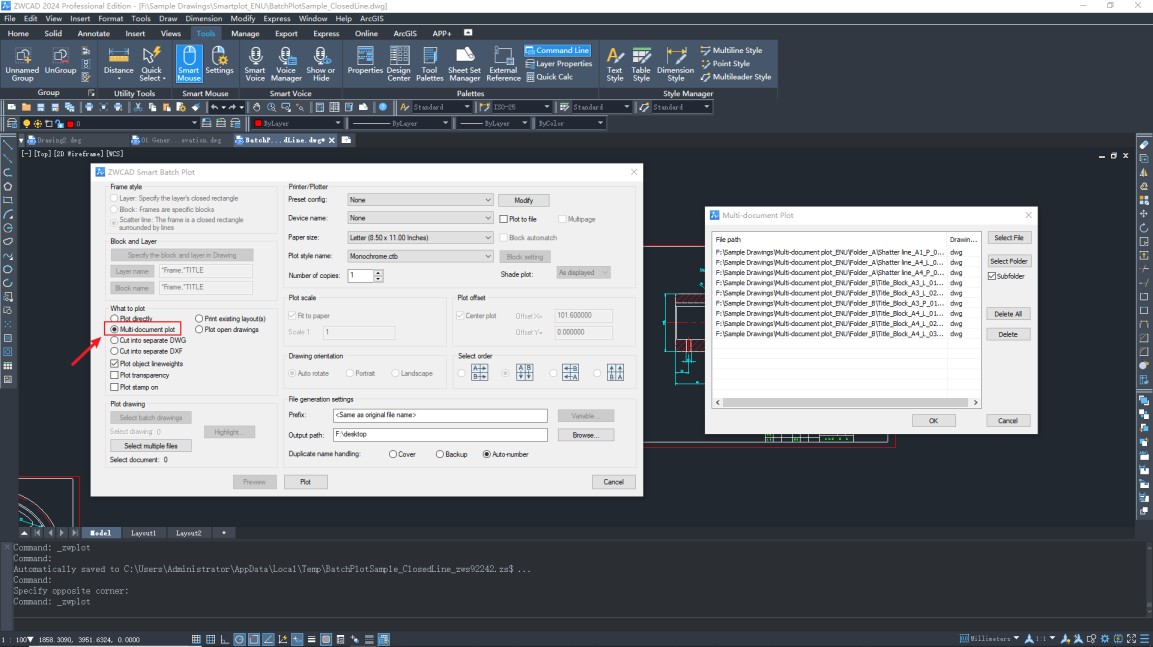Click the Unnamed Group icon
Screen dimensions: 1153x647
click(22, 63)
